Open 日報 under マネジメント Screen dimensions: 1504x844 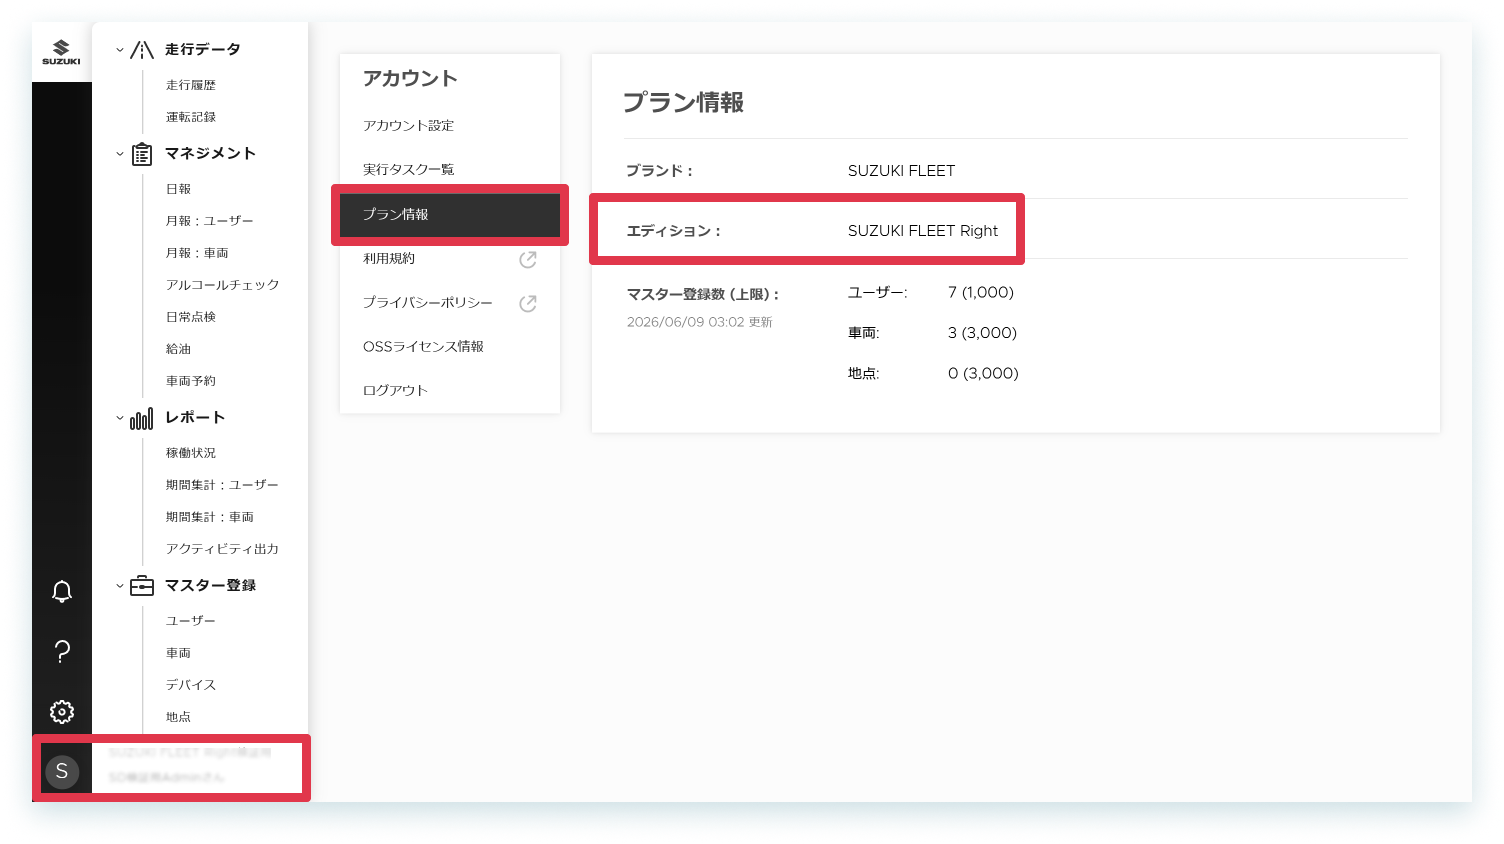coord(178,189)
